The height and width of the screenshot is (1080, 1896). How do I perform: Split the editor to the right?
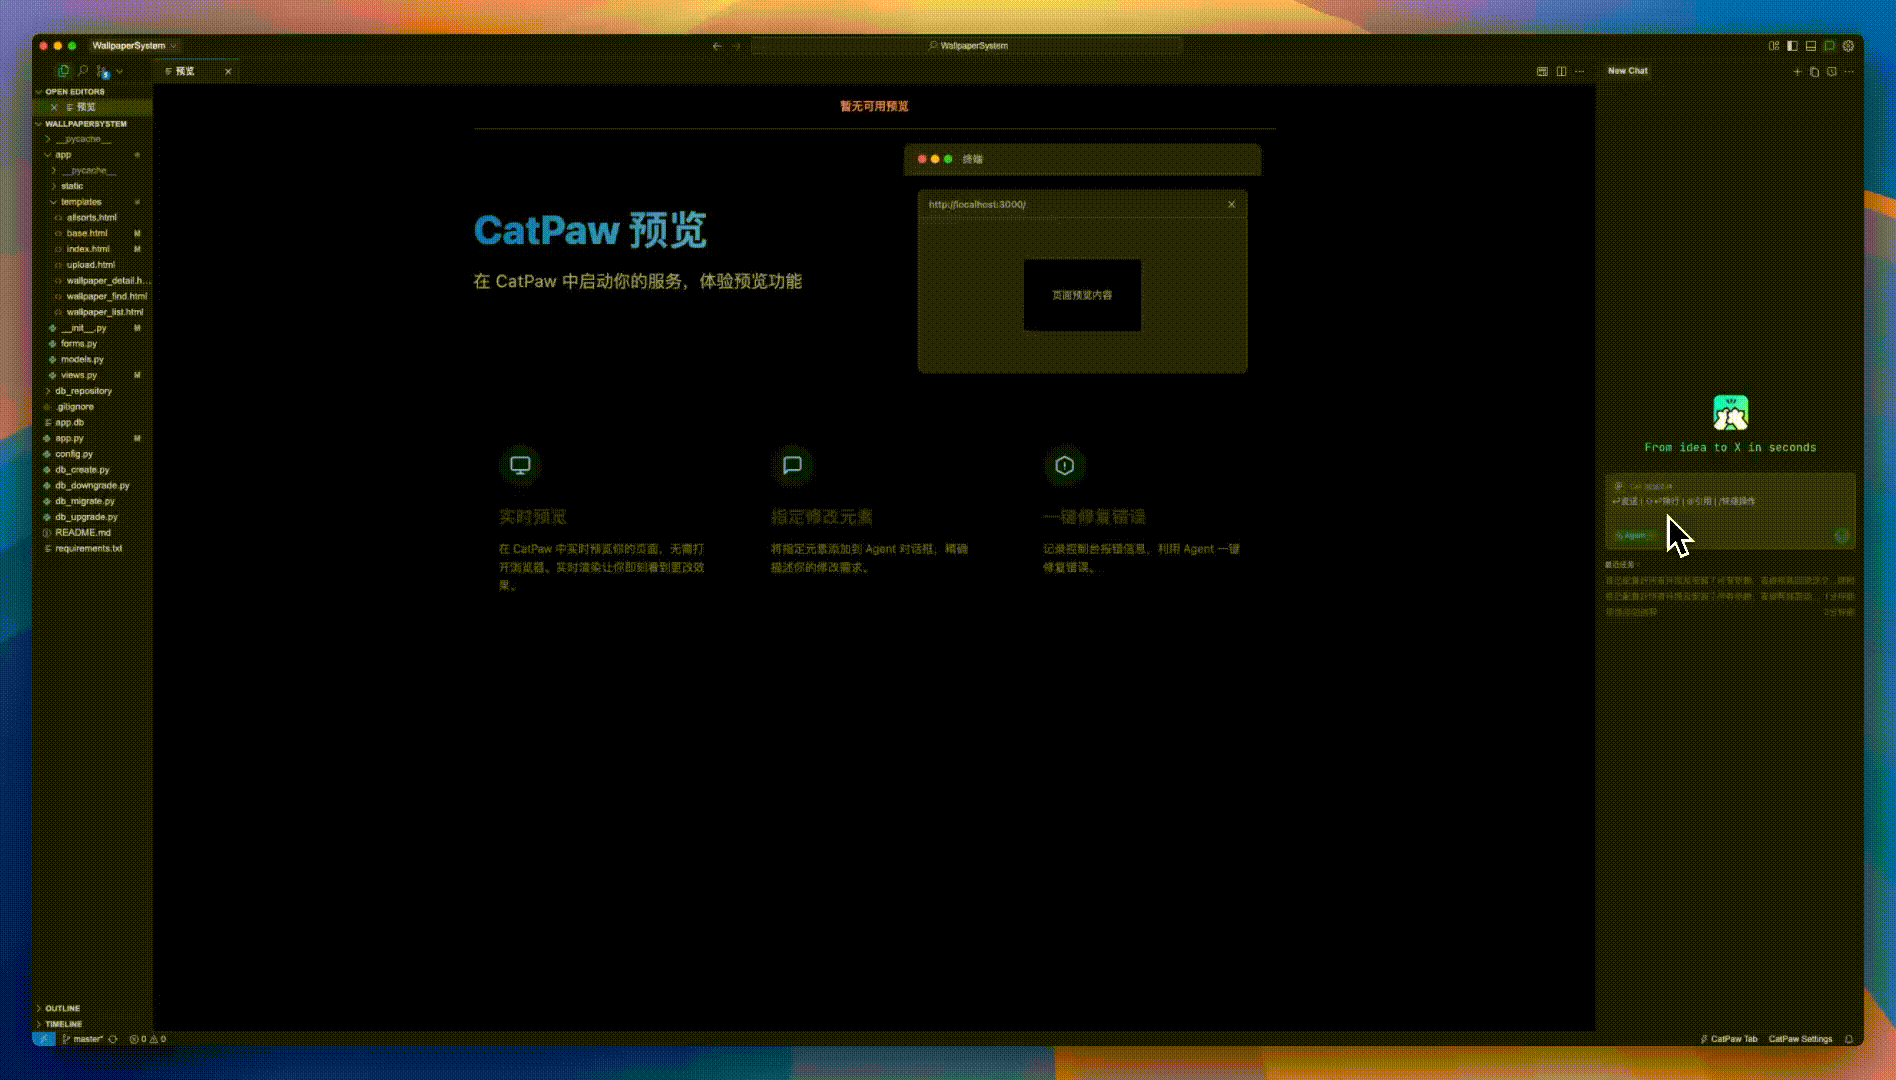pyautogui.click(x=1561, y=72)
